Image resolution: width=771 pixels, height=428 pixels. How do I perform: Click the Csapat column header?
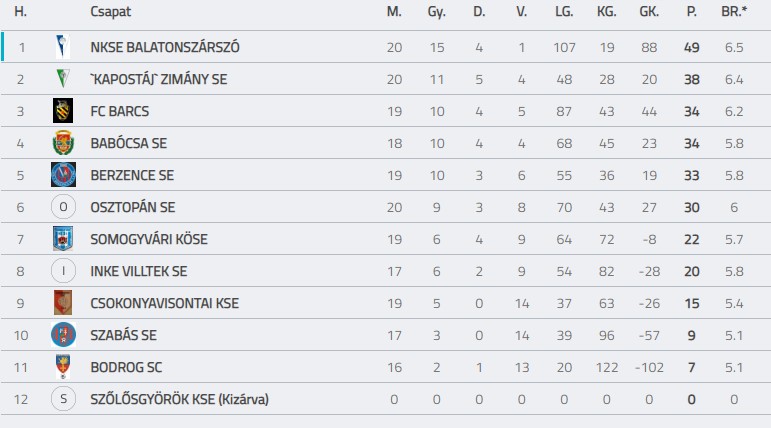click(x=111, y=12)
